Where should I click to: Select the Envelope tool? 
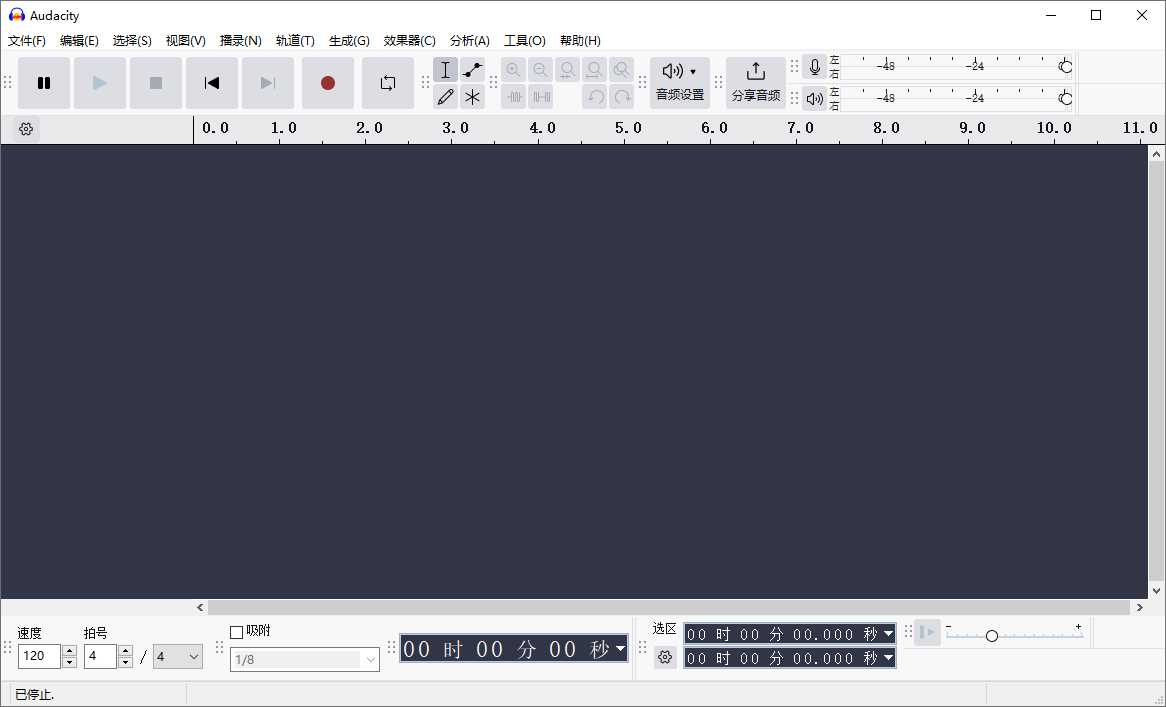(x=472, y=69)
